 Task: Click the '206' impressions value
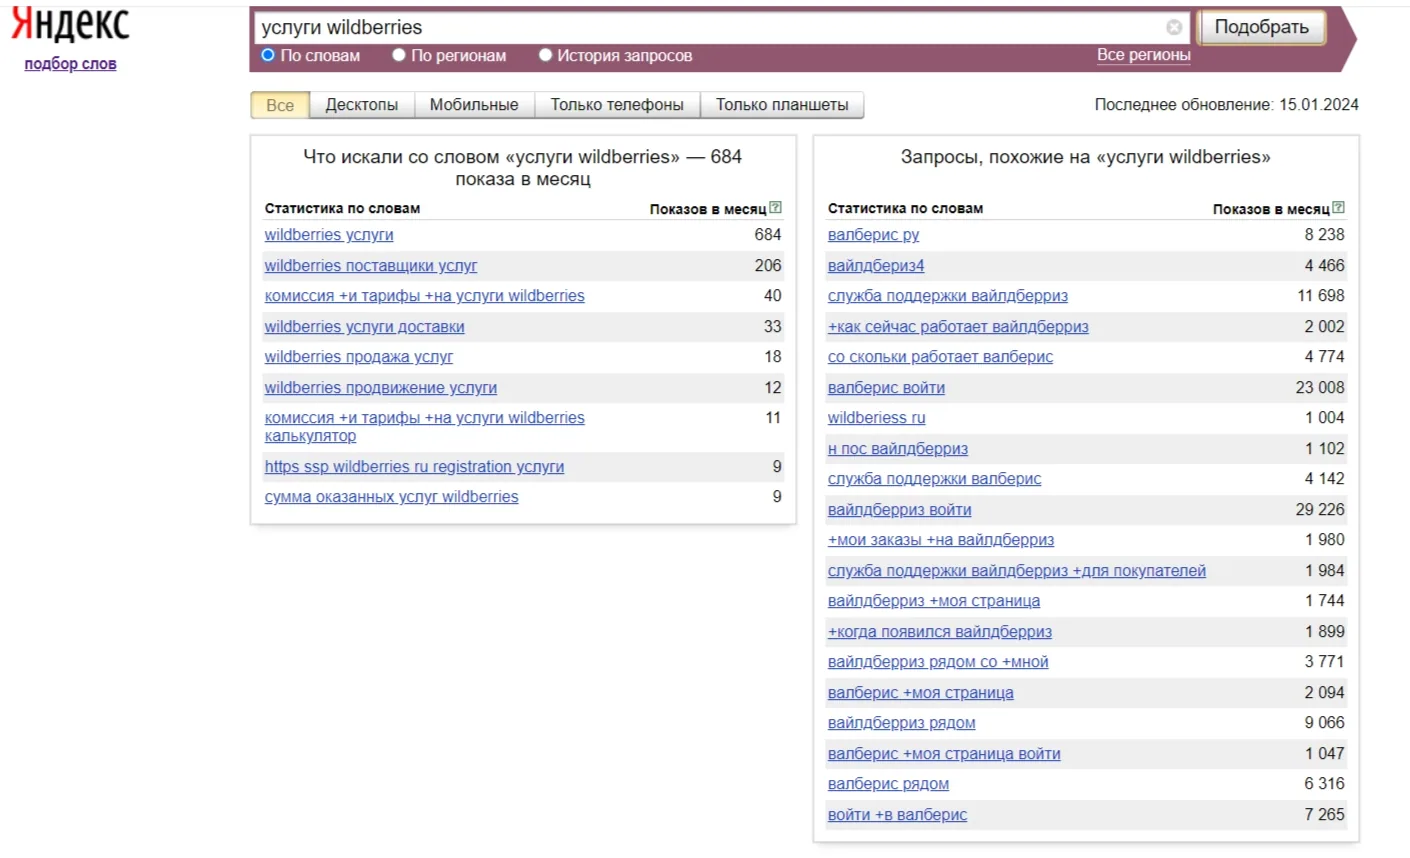(x=768, y=266)
